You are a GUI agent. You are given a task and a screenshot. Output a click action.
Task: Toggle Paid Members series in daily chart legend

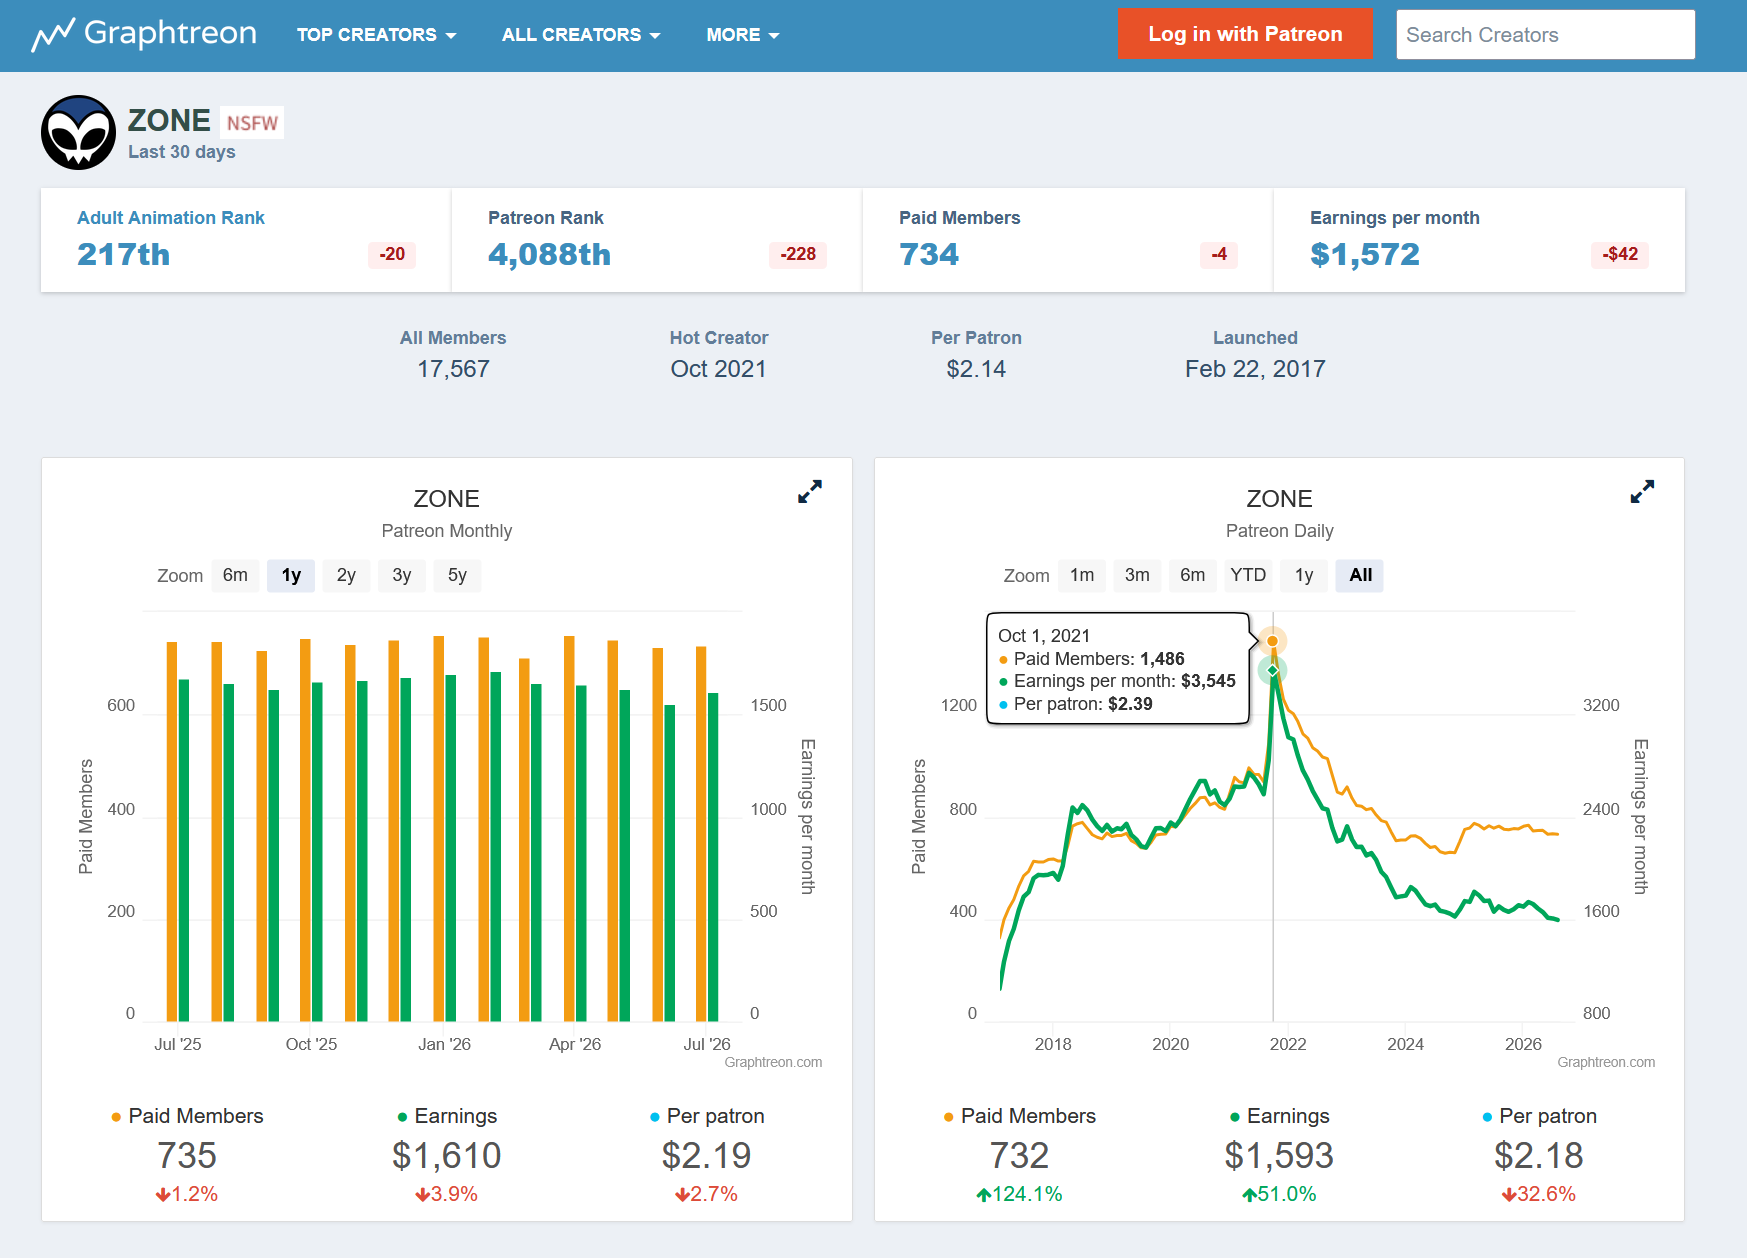[1019, 1116]
